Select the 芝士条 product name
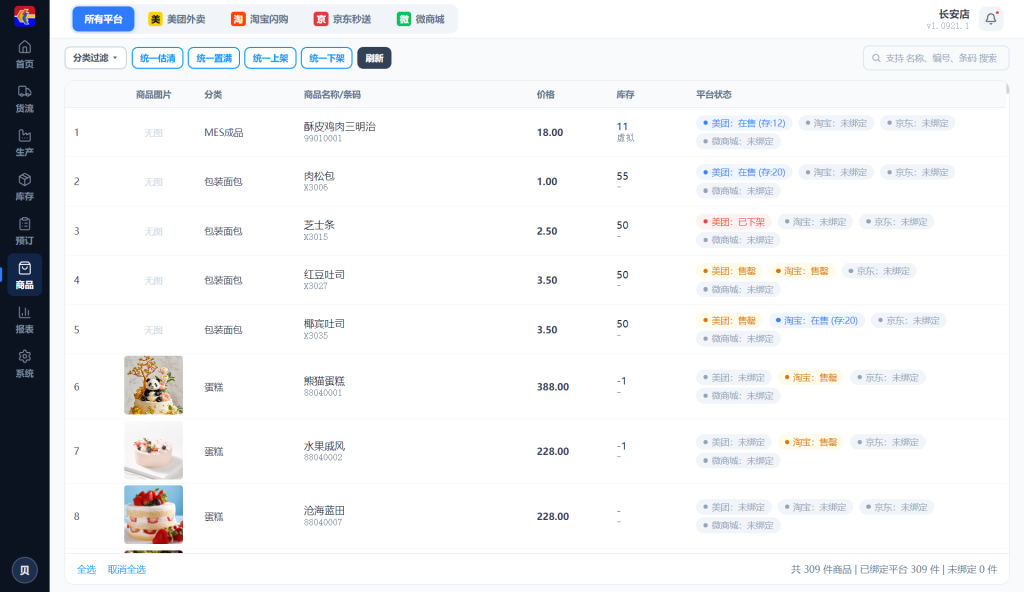The image size is (1024, 592). click(x=319, y=225)
